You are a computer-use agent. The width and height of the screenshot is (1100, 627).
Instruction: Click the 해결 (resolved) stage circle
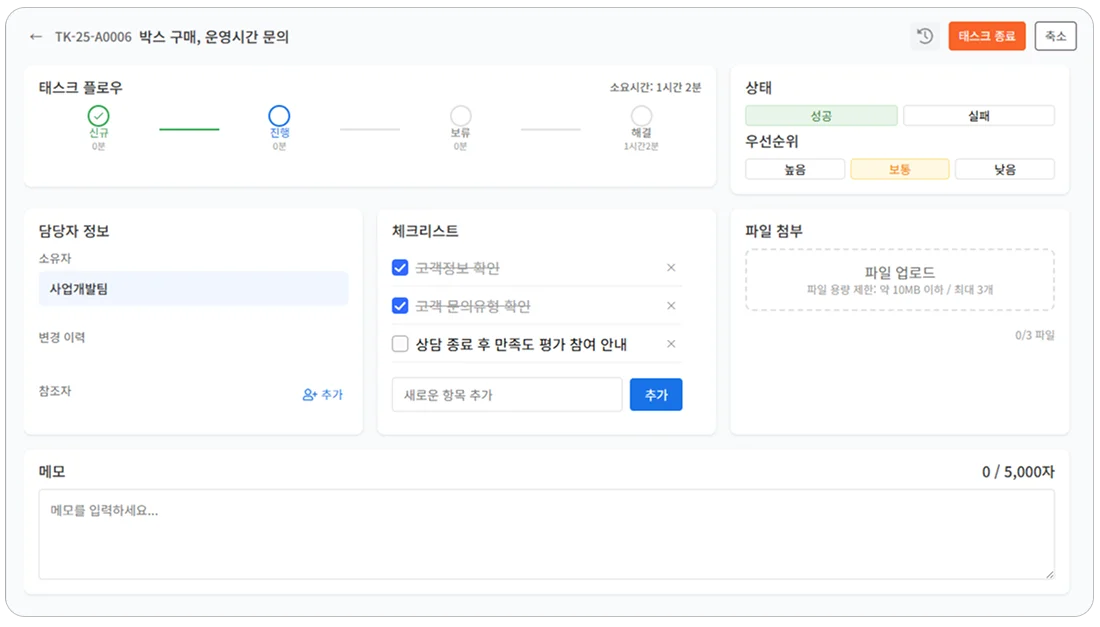tap(641, 116)
